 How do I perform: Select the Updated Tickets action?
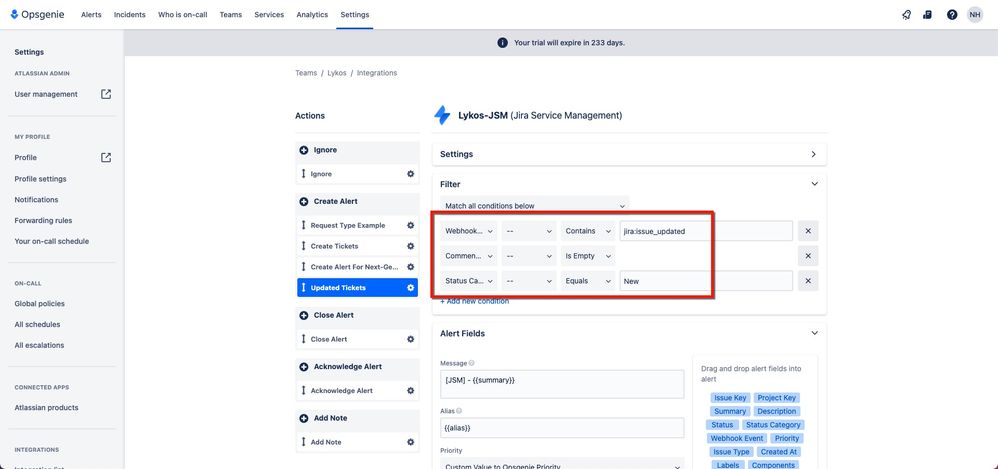[358, 288]
